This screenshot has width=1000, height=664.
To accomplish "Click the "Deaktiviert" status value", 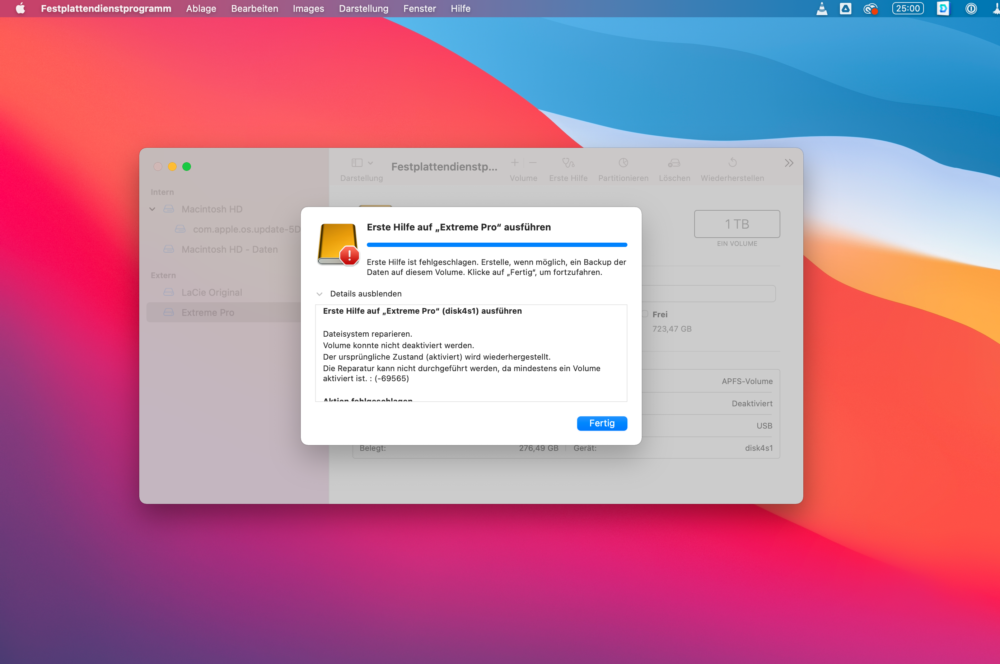I will [x=752, y=404].
